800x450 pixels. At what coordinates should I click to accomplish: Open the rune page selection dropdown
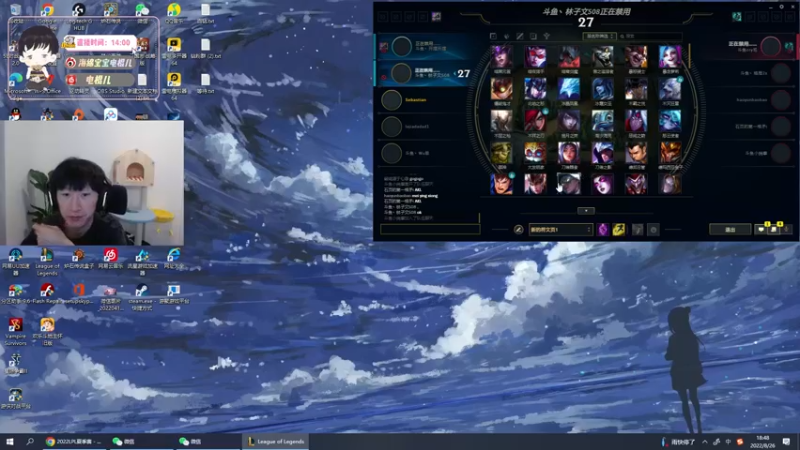coord(560,230)
